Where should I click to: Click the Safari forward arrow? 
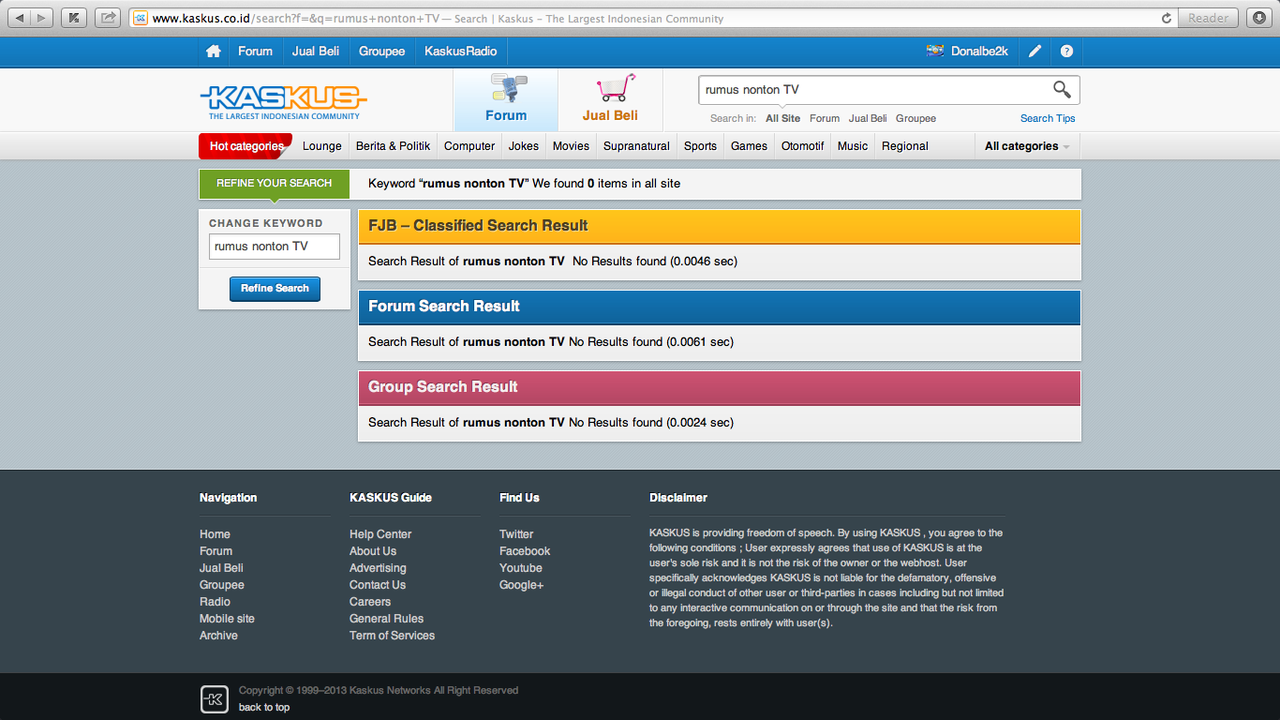click(x=42, y=18)
